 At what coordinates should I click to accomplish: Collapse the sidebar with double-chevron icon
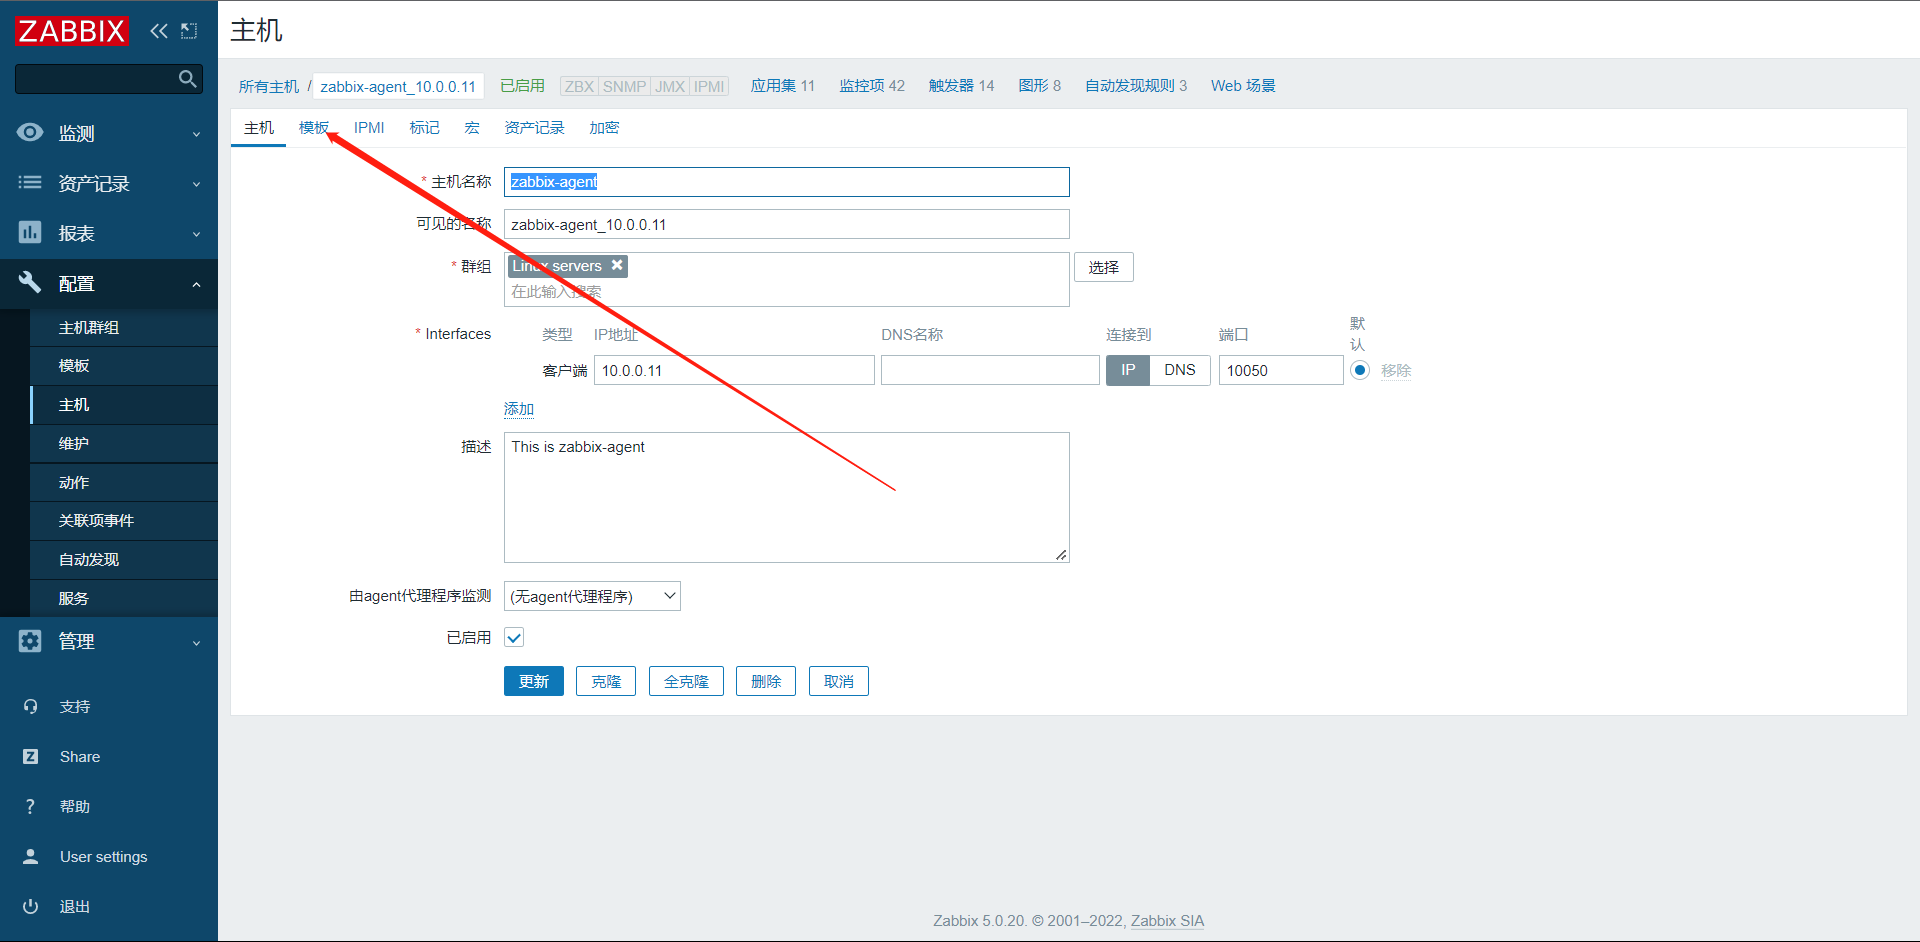click(x=159, y=31)
